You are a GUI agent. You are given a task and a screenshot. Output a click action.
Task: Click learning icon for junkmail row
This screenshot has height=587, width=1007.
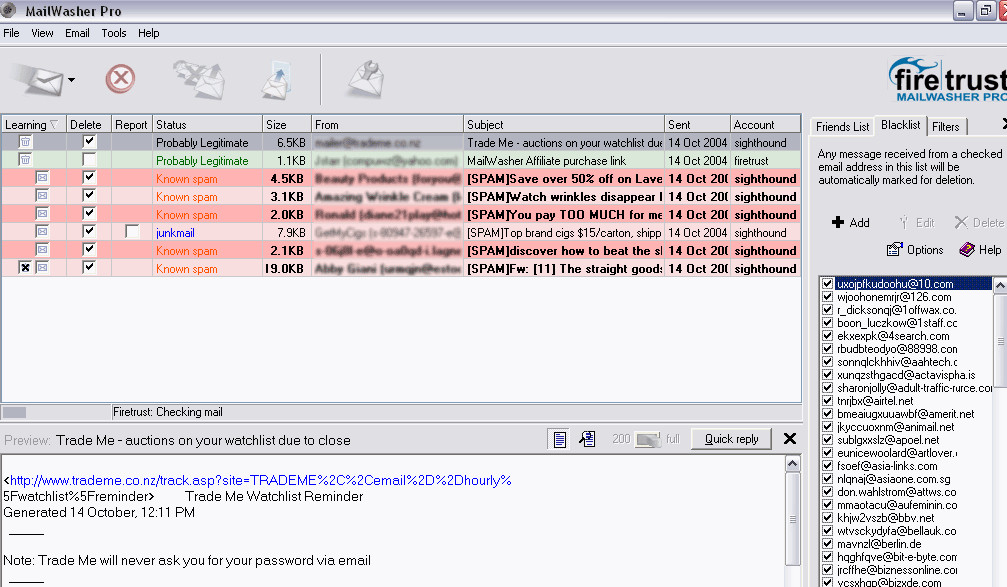point(42,232)
